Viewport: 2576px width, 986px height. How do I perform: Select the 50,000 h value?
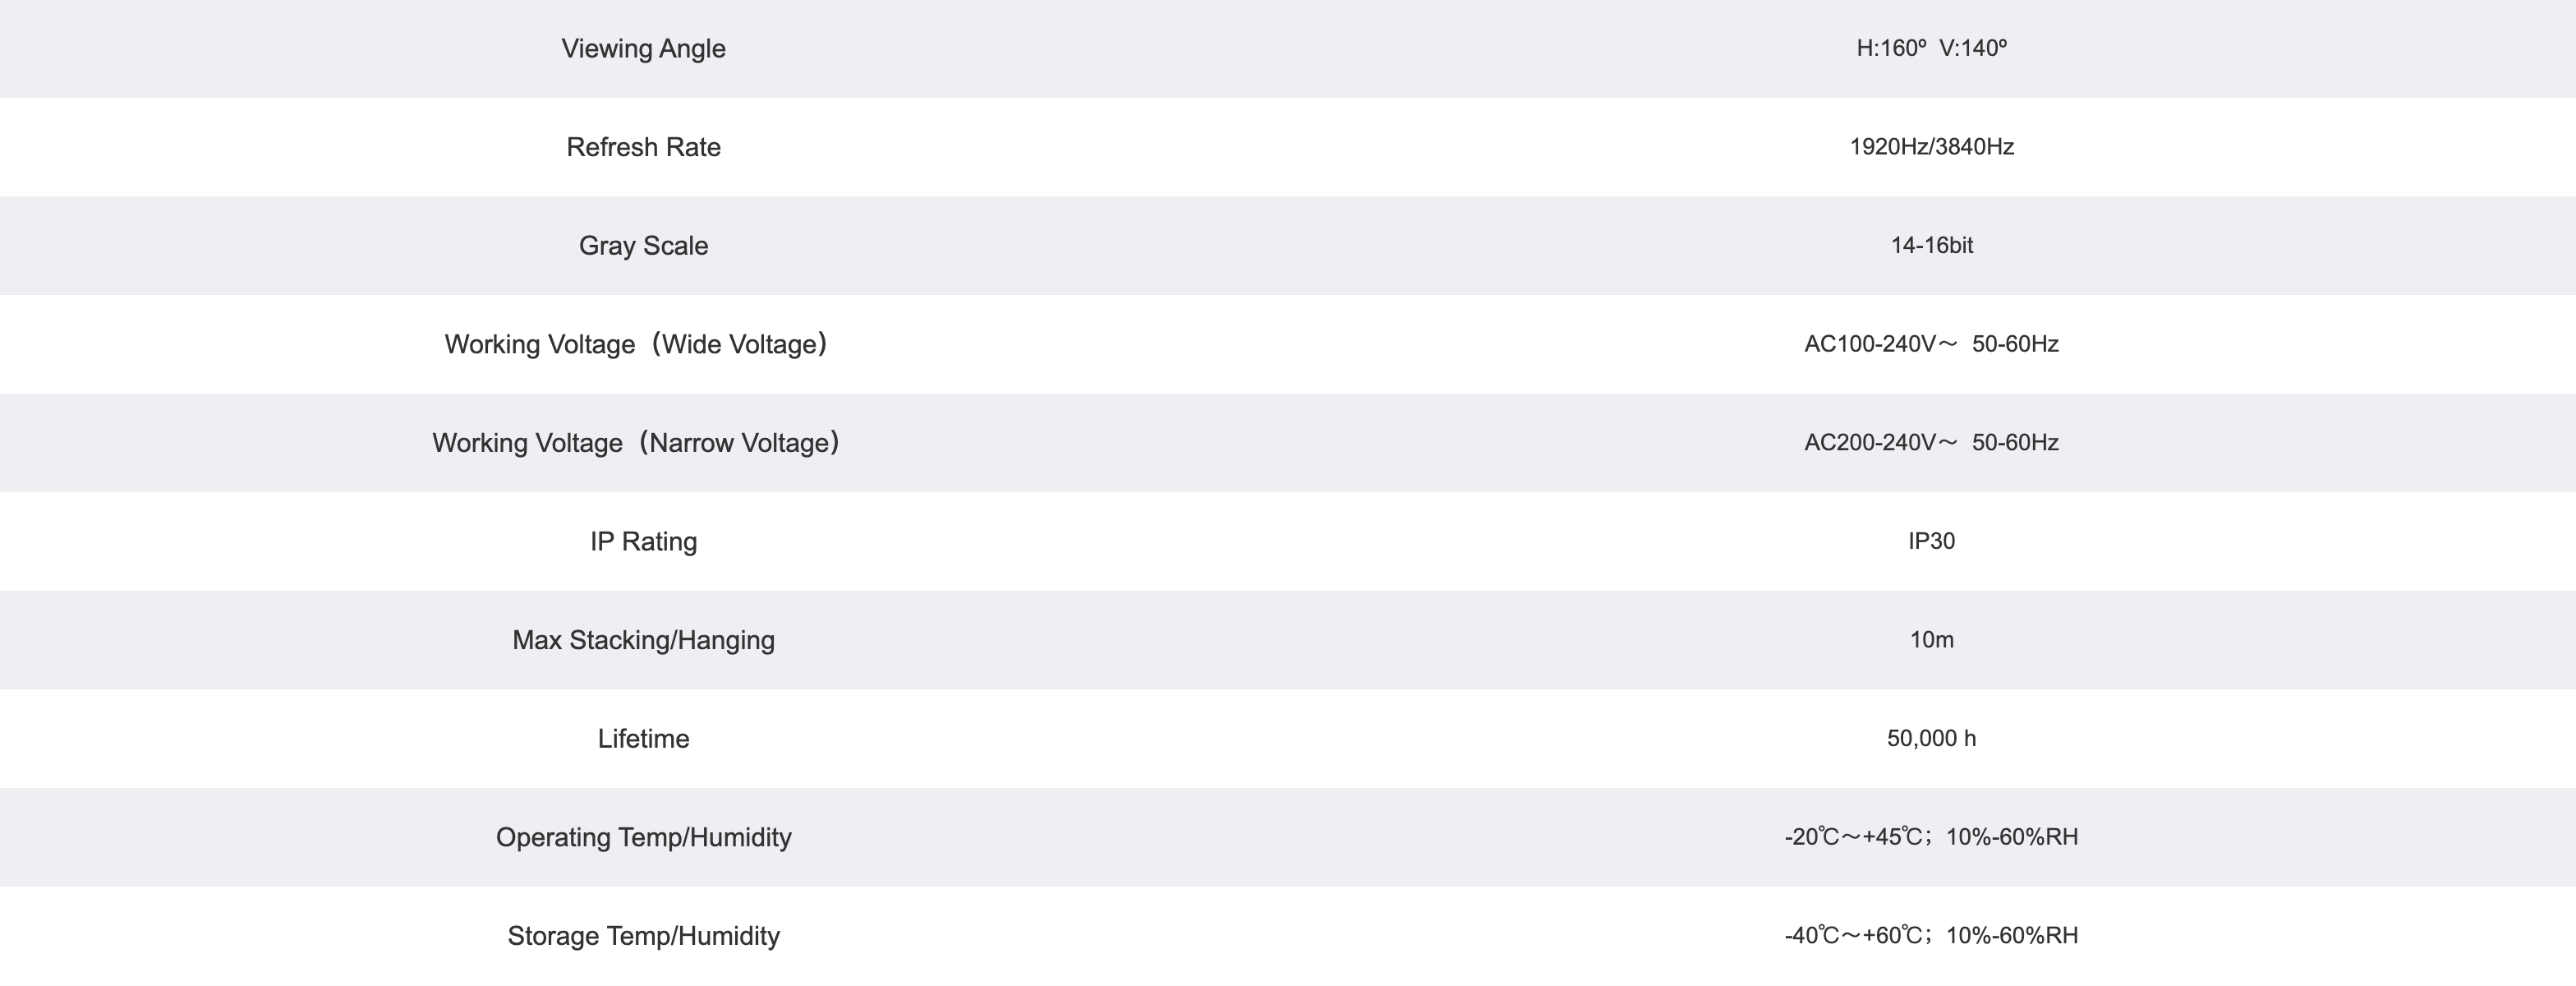(x=1931, y=738)
